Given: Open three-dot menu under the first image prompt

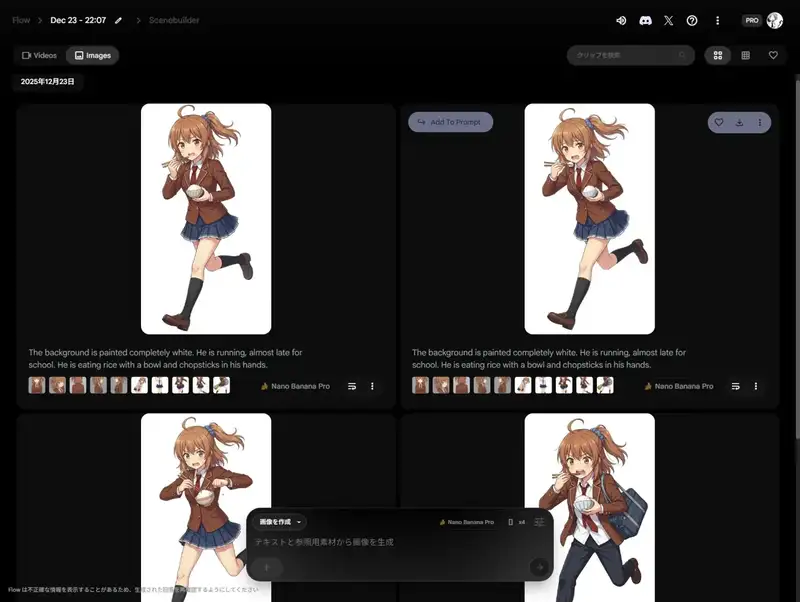Looking at the screenshot, I should [x=372, y=386].
